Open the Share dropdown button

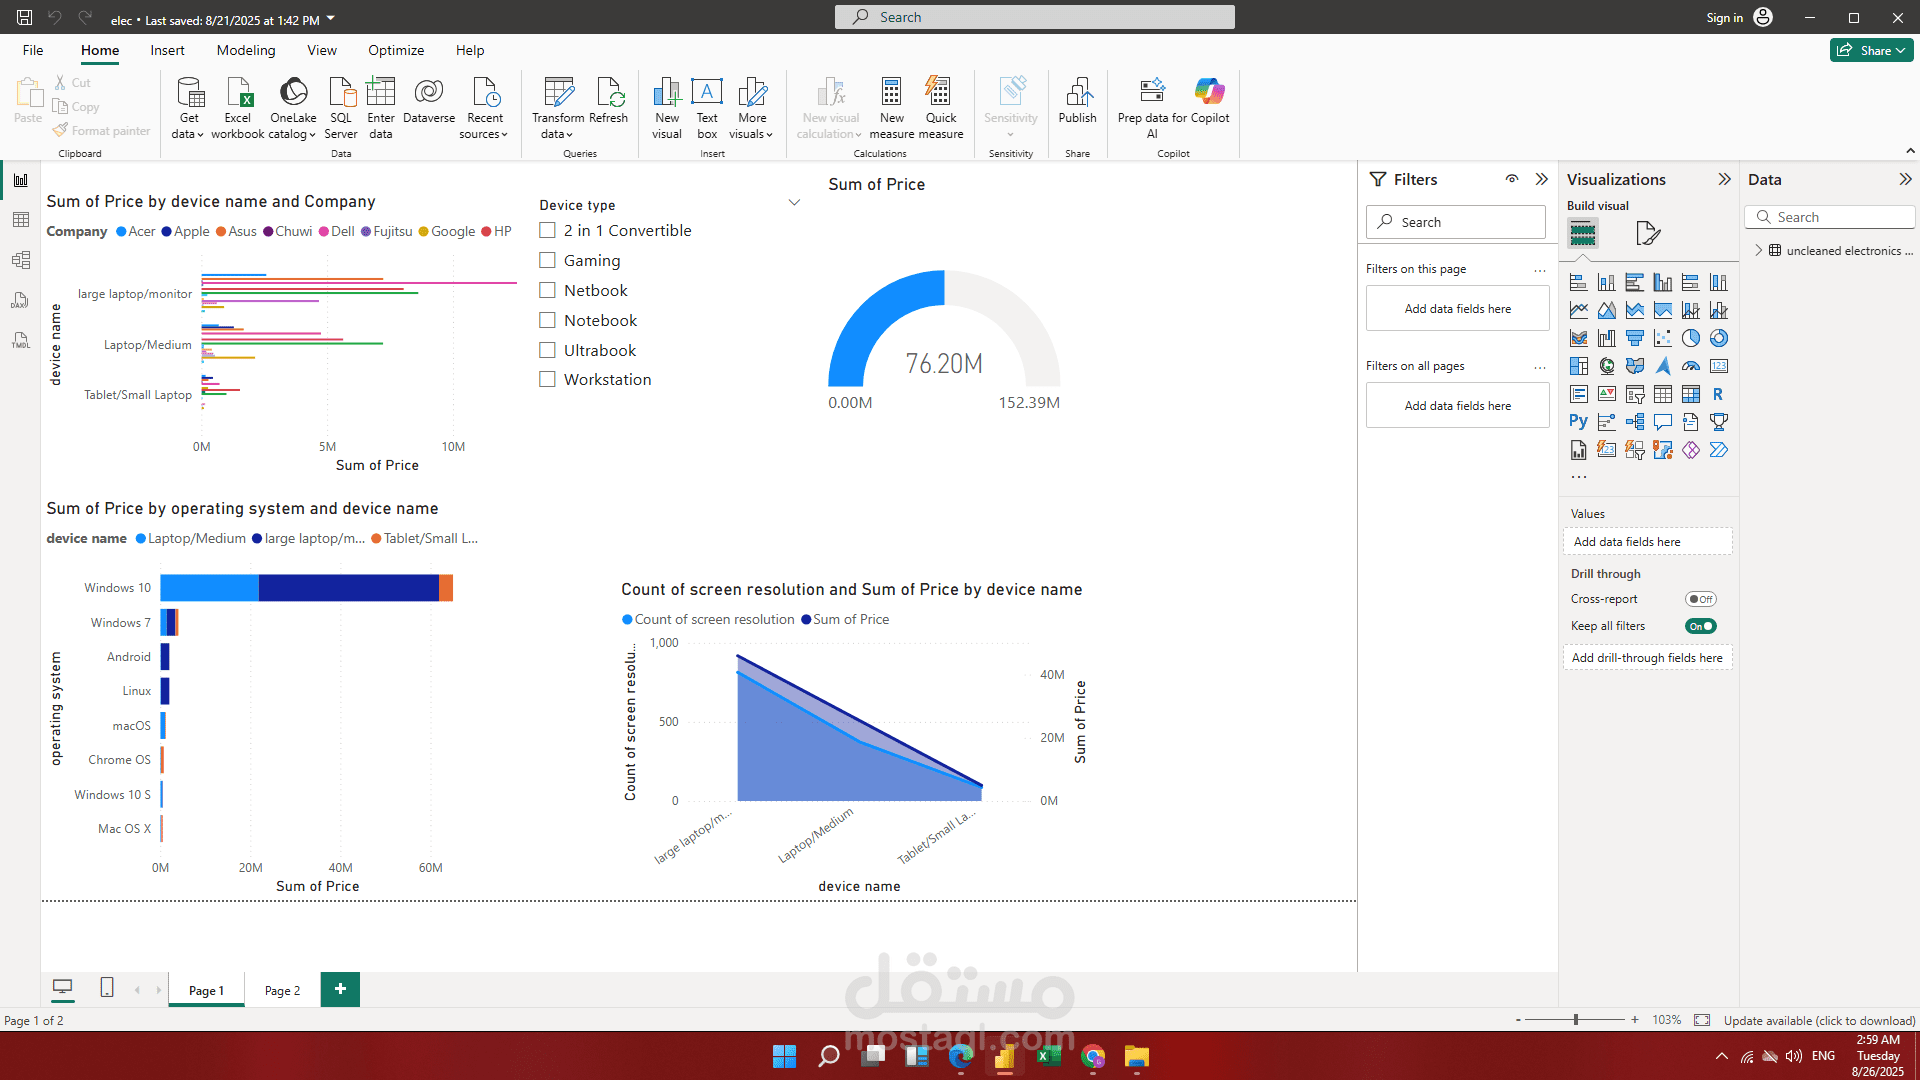[x=1871, y=50]
